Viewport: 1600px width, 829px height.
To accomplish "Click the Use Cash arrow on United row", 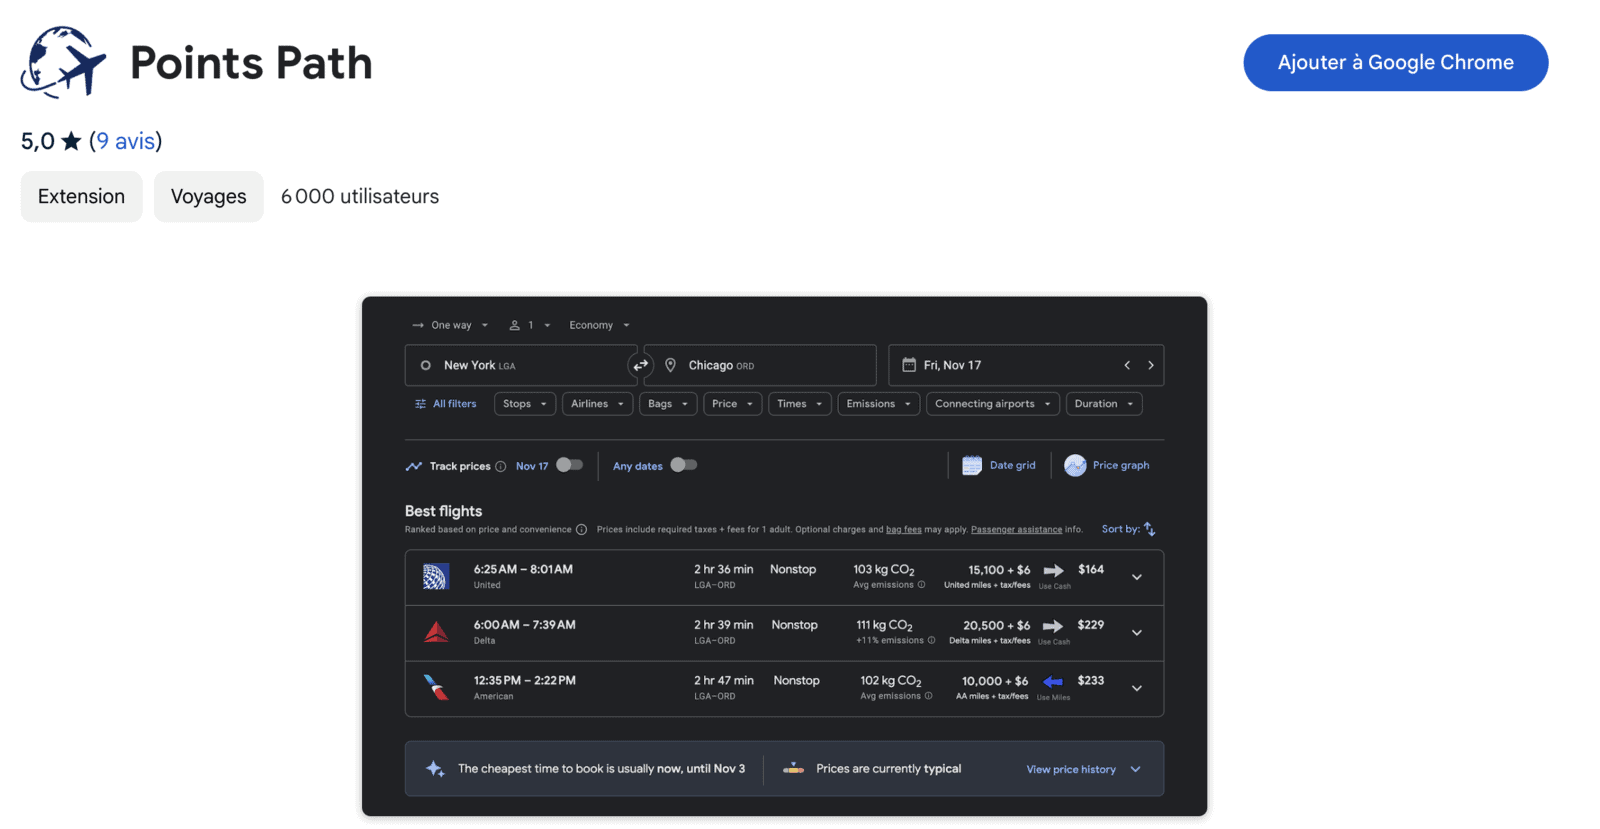I will 1054,571.
